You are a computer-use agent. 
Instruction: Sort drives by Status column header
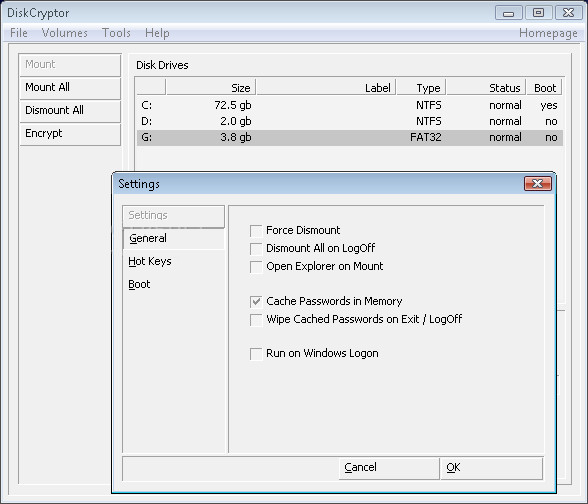coord(486,88)
